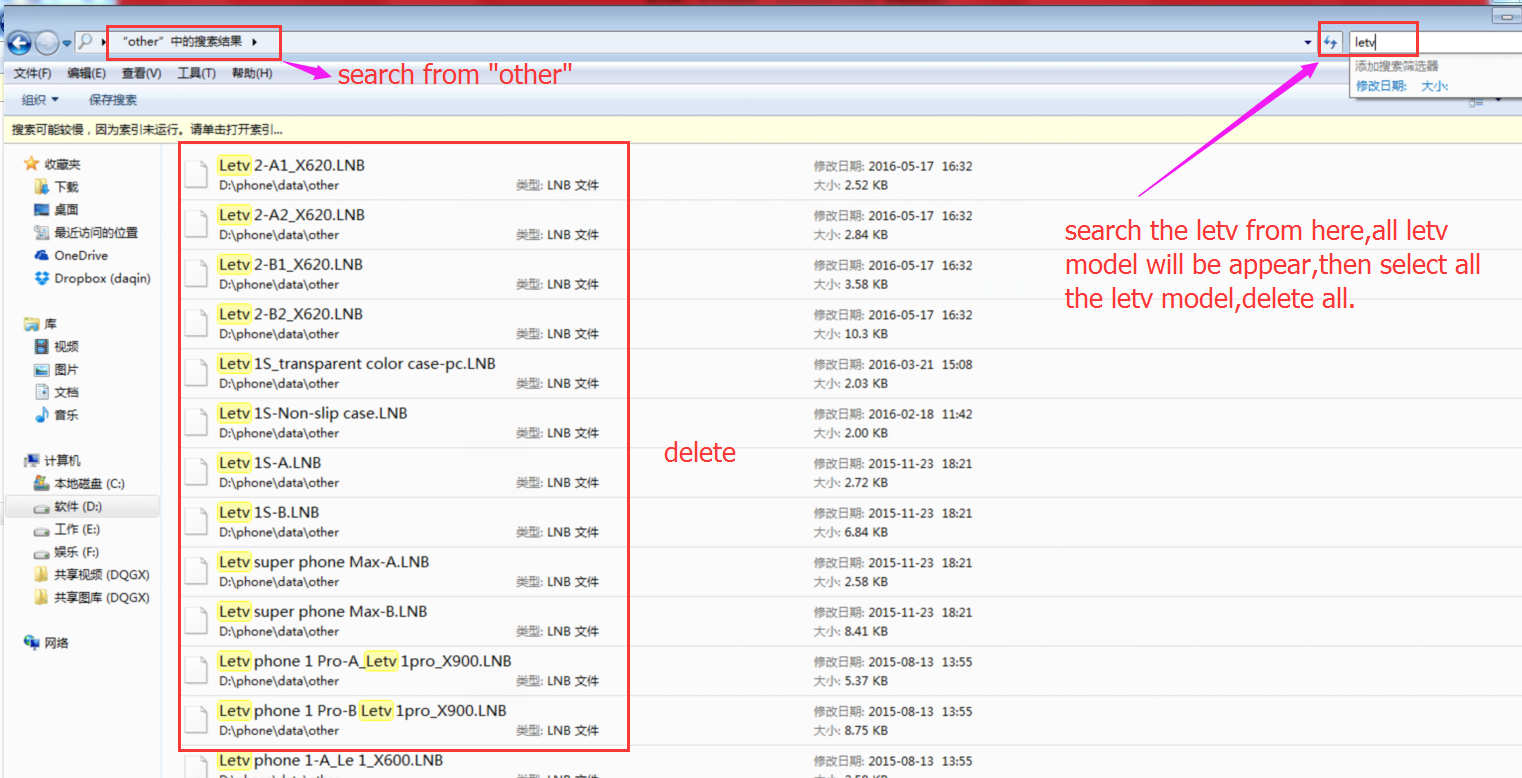
Task: Select icon of Letv phone 1 Pro-A_Letv 1pro_X900.LNB
Action: 197,671
